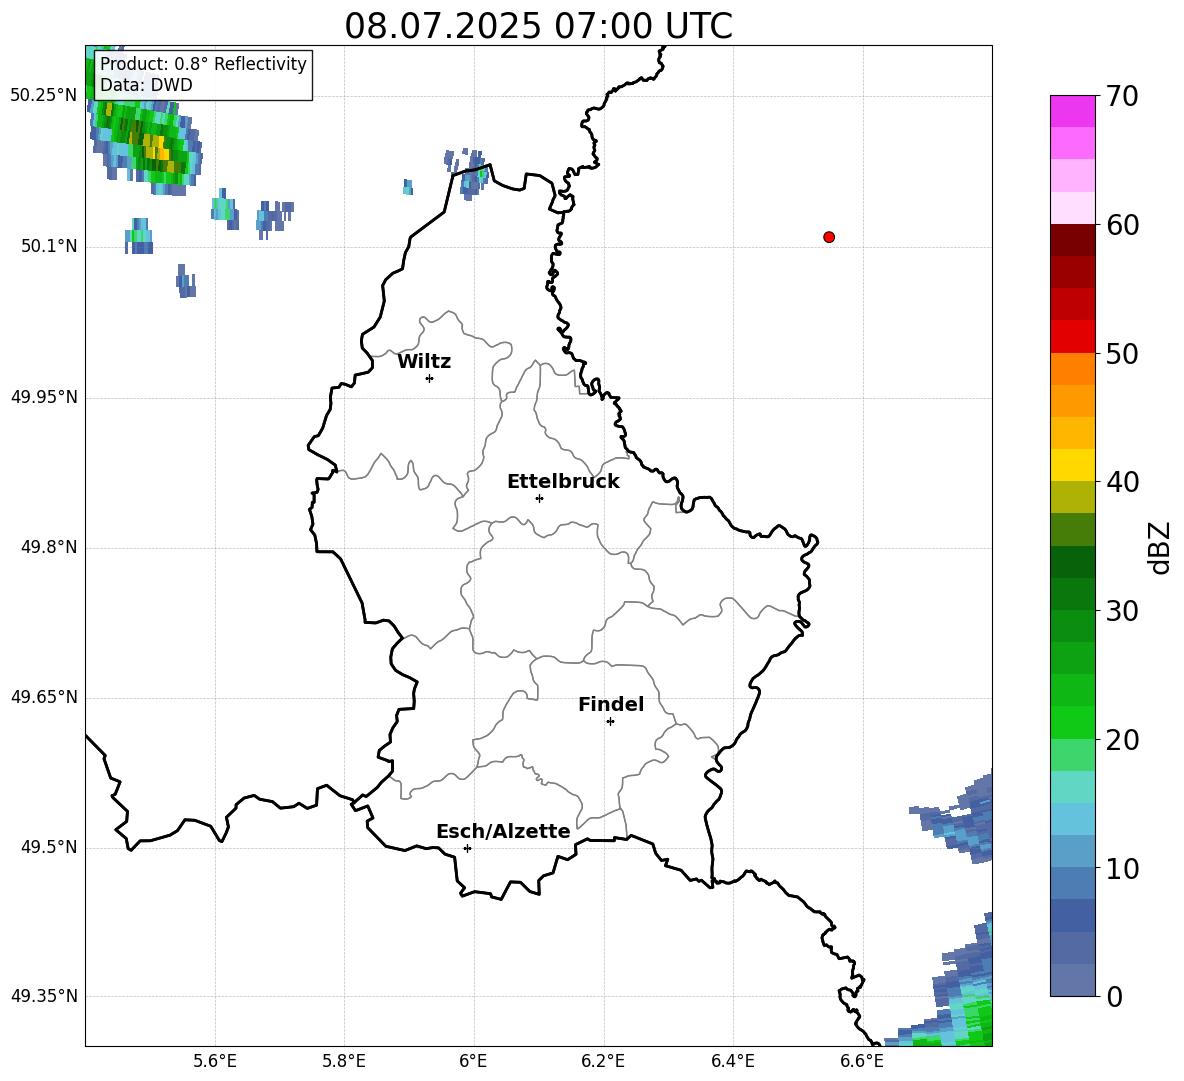This screenshot has width=1184, height=1081.
Task: Click the Ettelbruck station label
Action: click(x=563, y=482)
